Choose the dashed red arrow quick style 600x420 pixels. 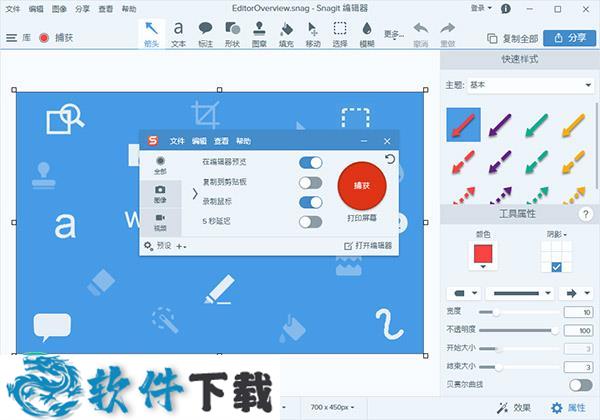[463, 162]
